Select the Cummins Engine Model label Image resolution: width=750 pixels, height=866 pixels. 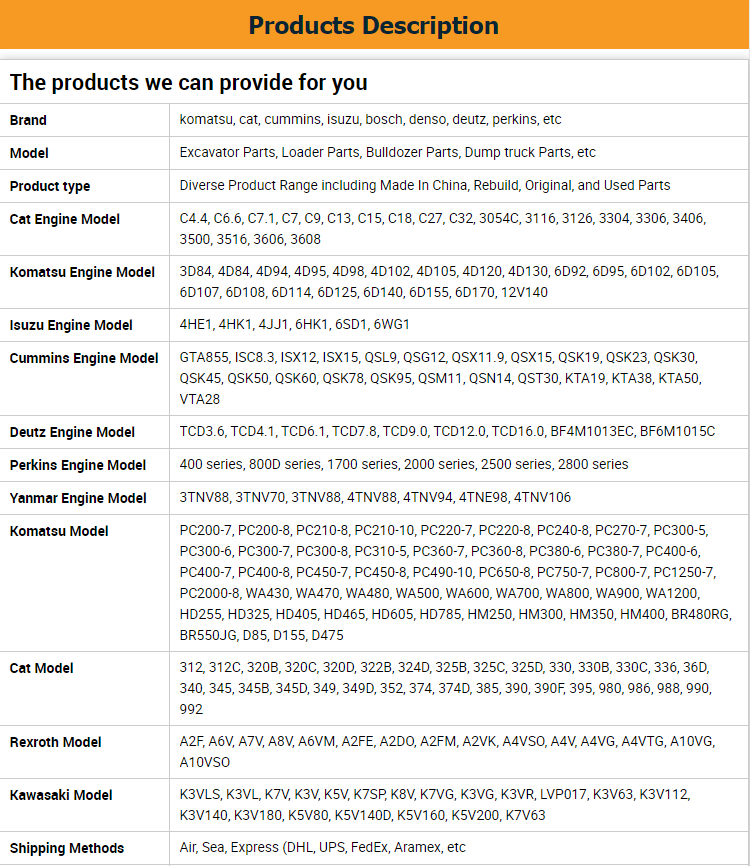pos(84,358)
